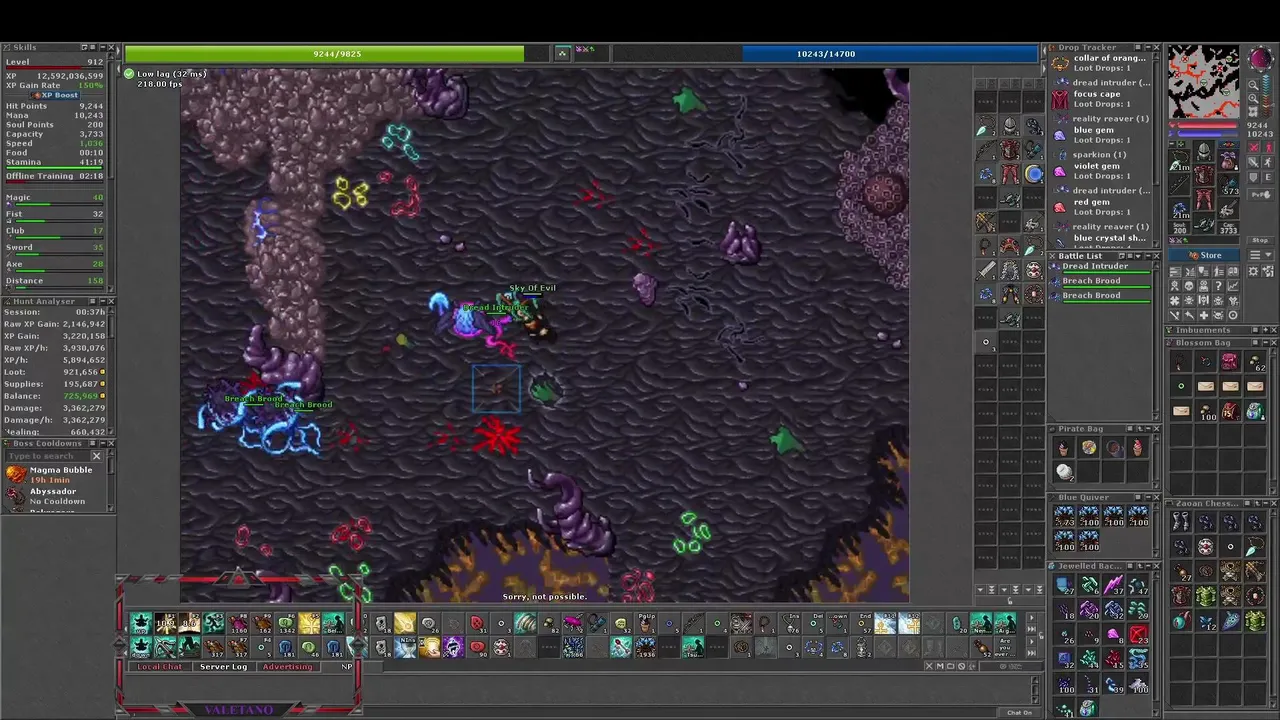Click the armor equipment slot
The width and height of the screenshot is (1280, 720).
(x=1205, y=174)
